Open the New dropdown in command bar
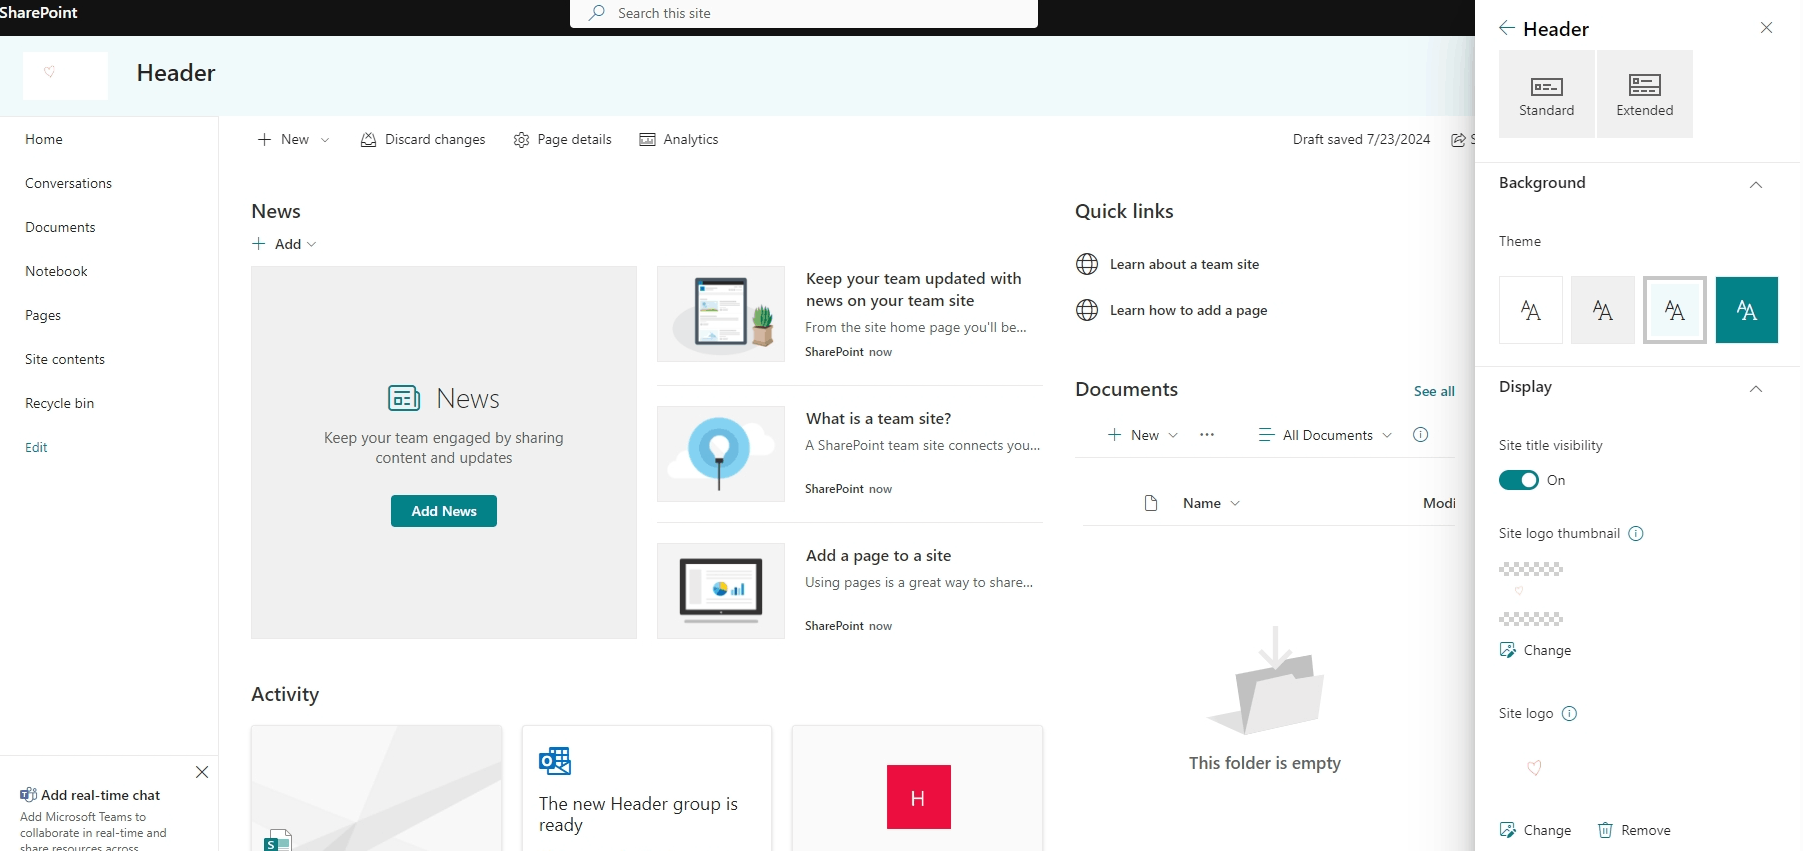The image size is (1803, 851). click(293, 139)
